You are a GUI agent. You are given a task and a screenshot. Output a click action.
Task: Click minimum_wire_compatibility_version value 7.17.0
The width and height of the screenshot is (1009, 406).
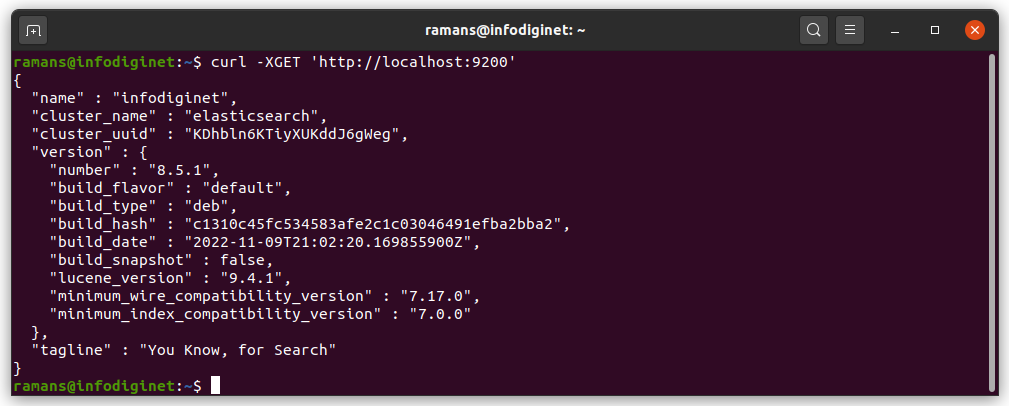point(440,296)
